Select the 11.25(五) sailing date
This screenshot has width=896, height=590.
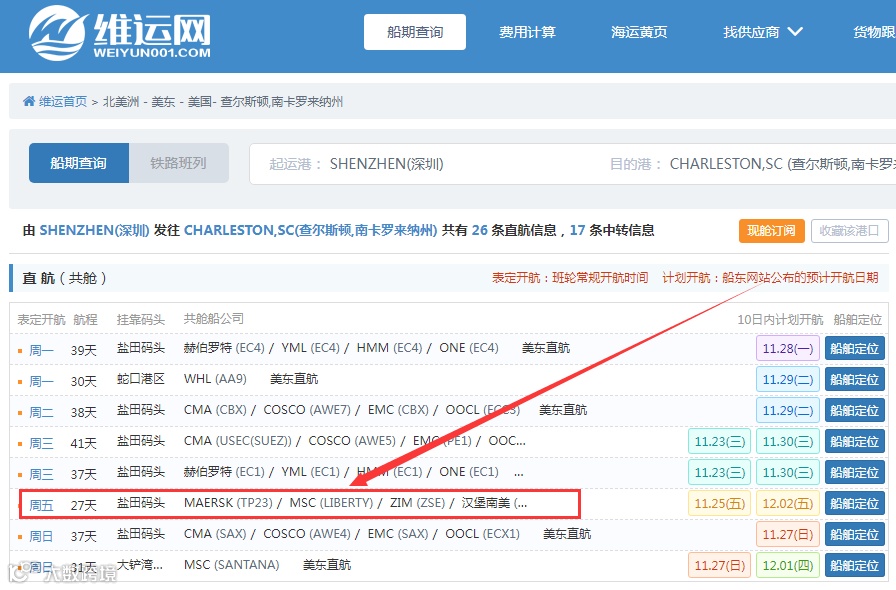pyautogui.click(x=719, y=503)
